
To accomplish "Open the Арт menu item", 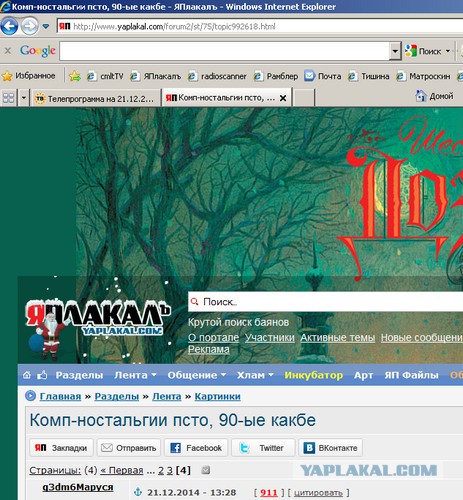I will click(363, 375).
